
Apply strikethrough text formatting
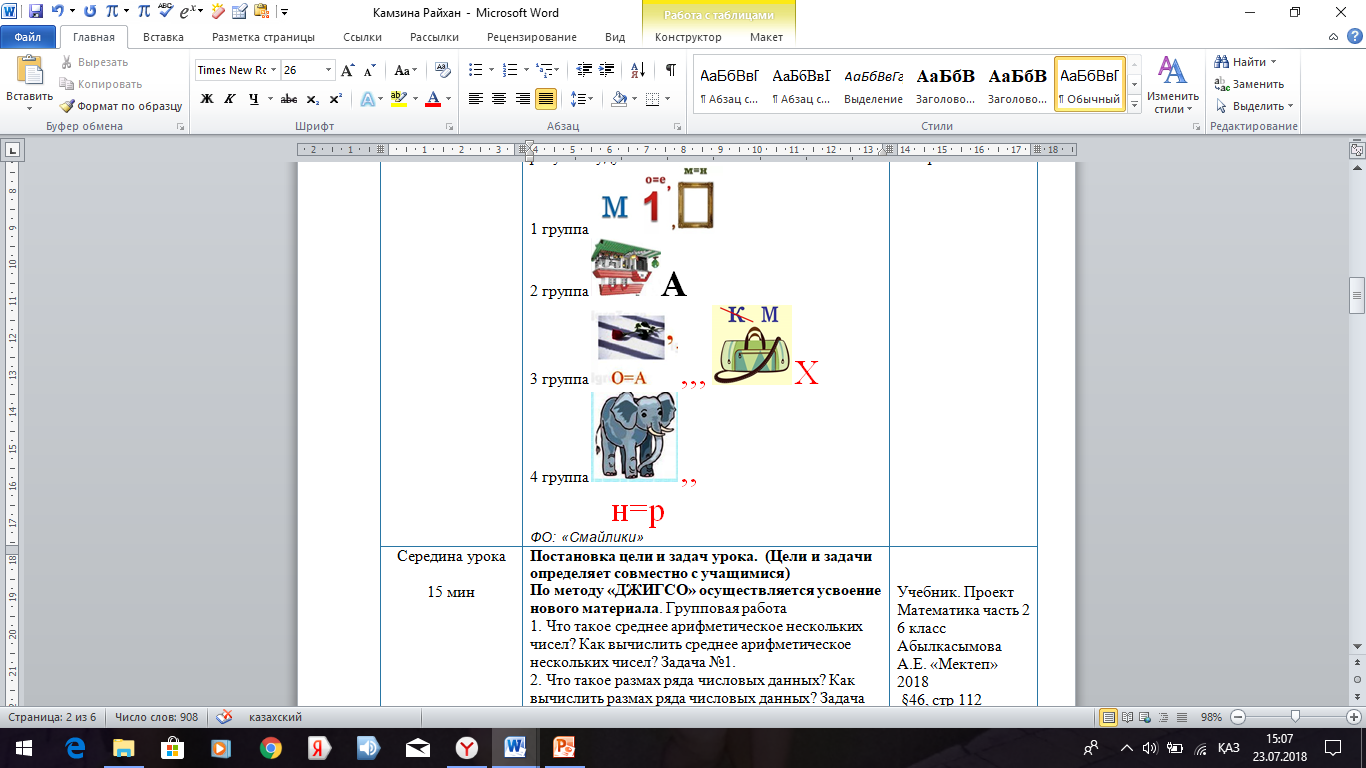click(x=289, y=99)
